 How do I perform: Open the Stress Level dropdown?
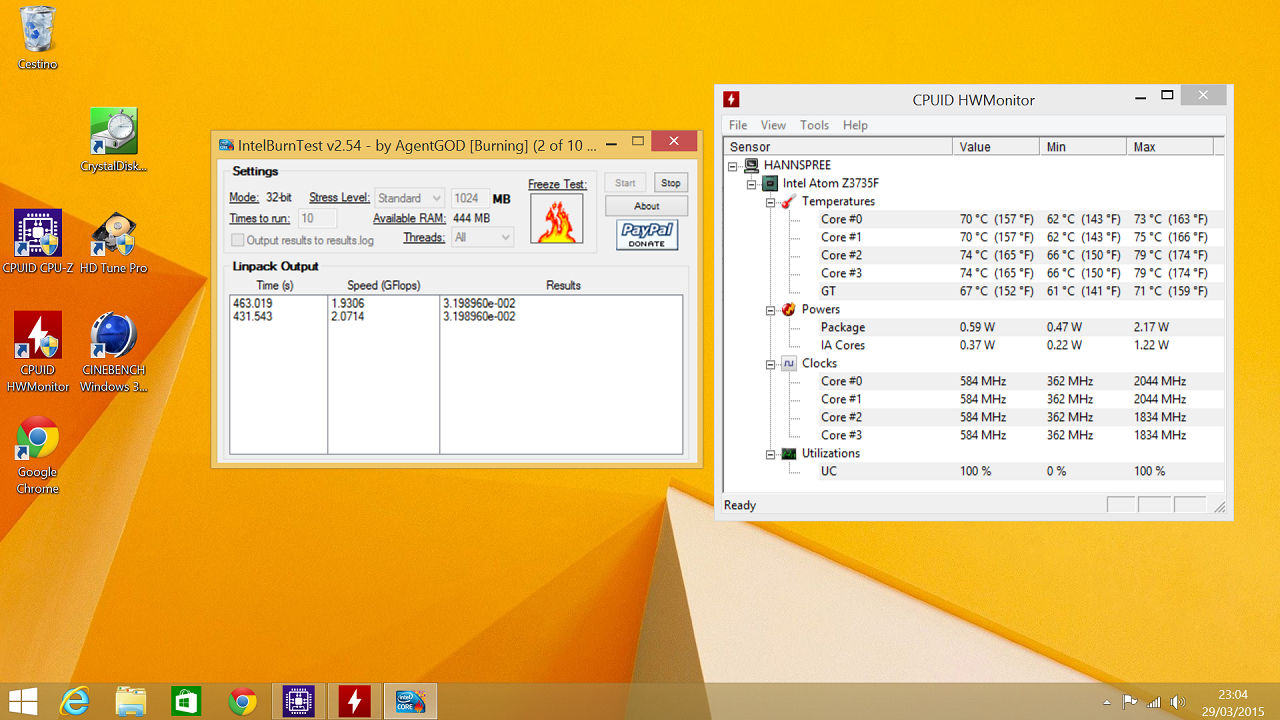point(409,198)
